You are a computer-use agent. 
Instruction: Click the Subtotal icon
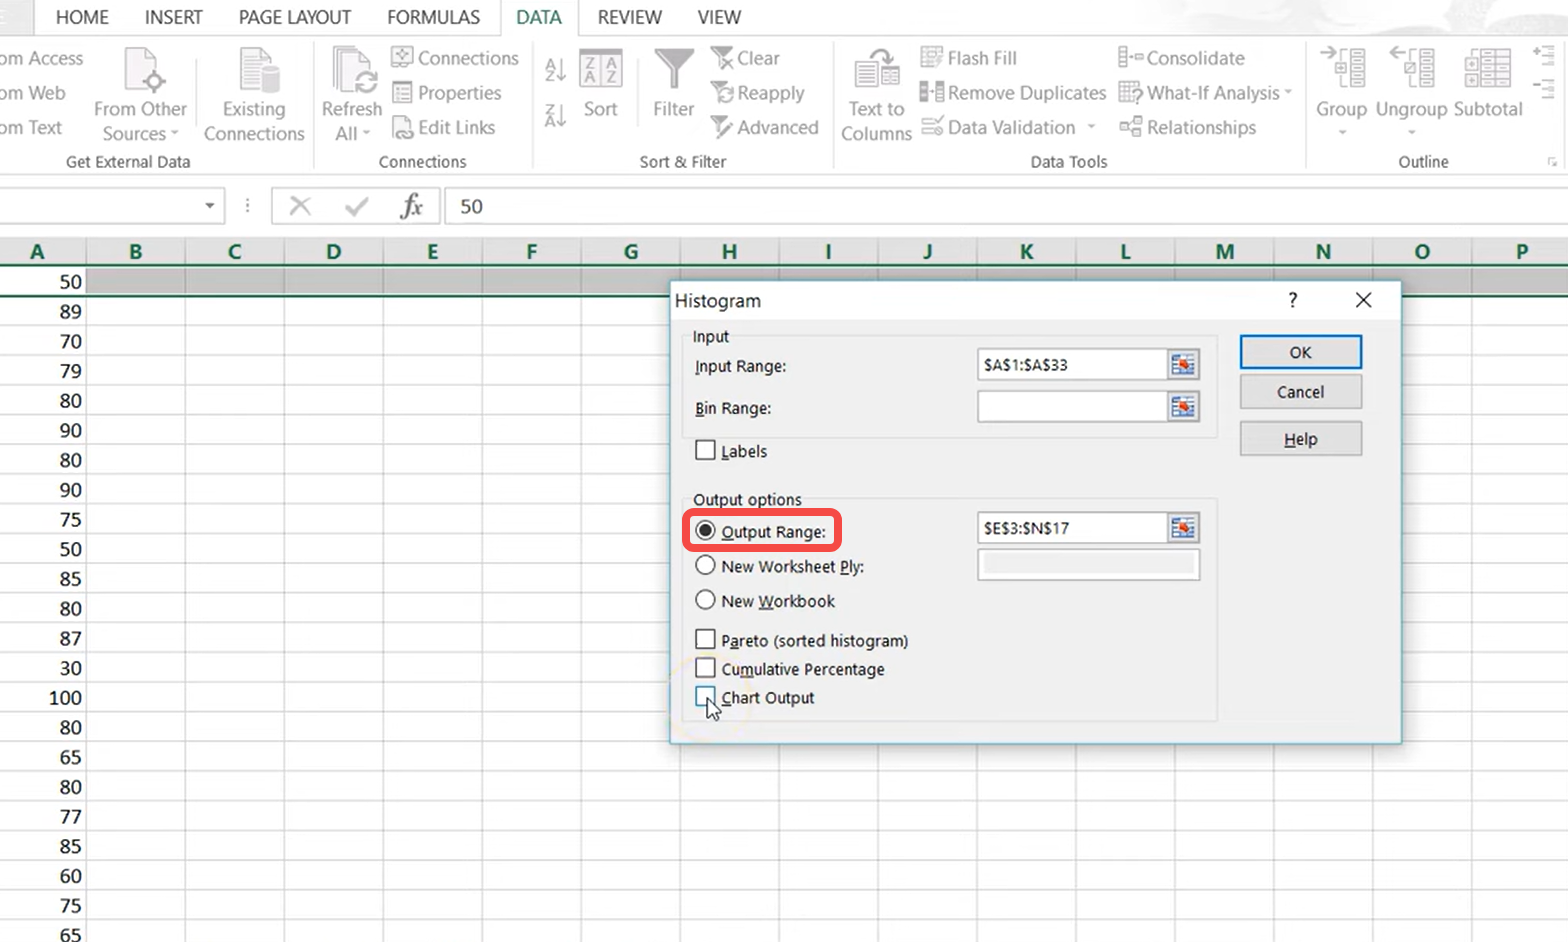point(1487,70)
